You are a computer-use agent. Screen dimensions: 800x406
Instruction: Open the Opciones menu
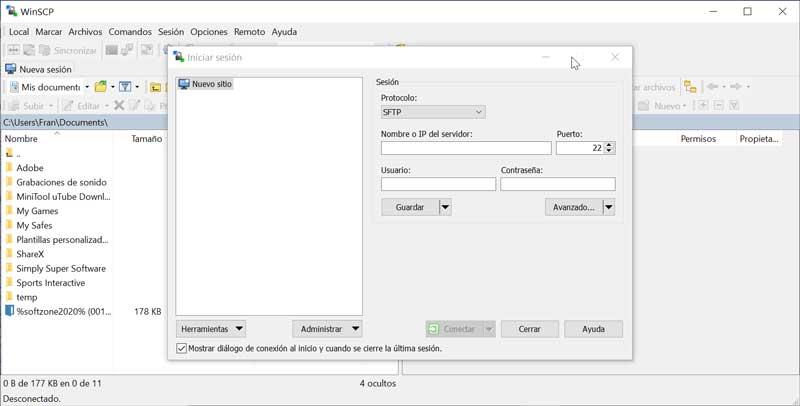pyautogui.click(x=209, y=32)
